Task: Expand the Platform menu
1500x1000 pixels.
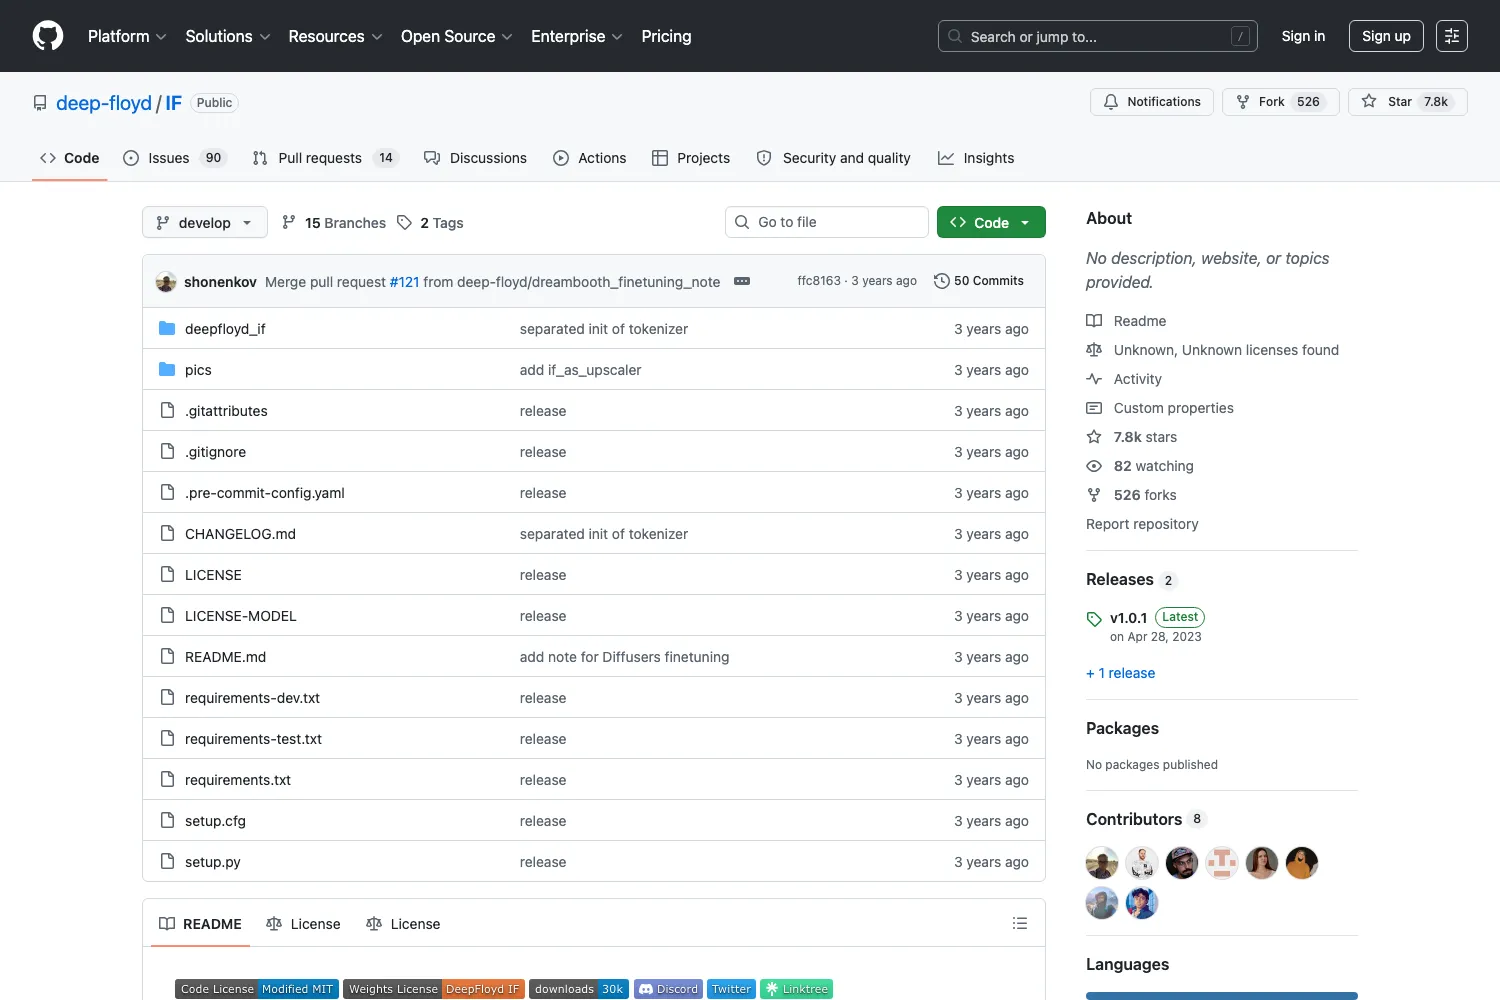Action: tap(127, 36)
